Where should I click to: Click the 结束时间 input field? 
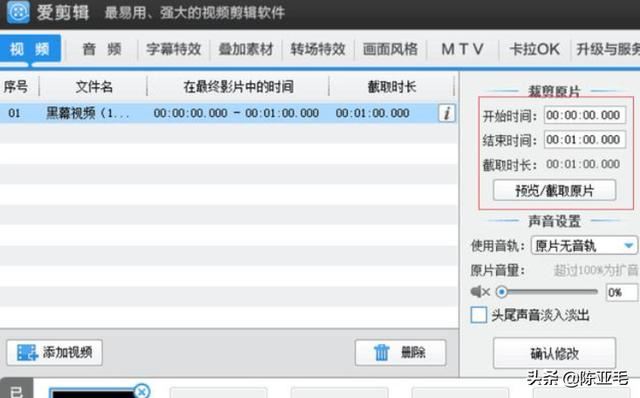click(584, 140)
